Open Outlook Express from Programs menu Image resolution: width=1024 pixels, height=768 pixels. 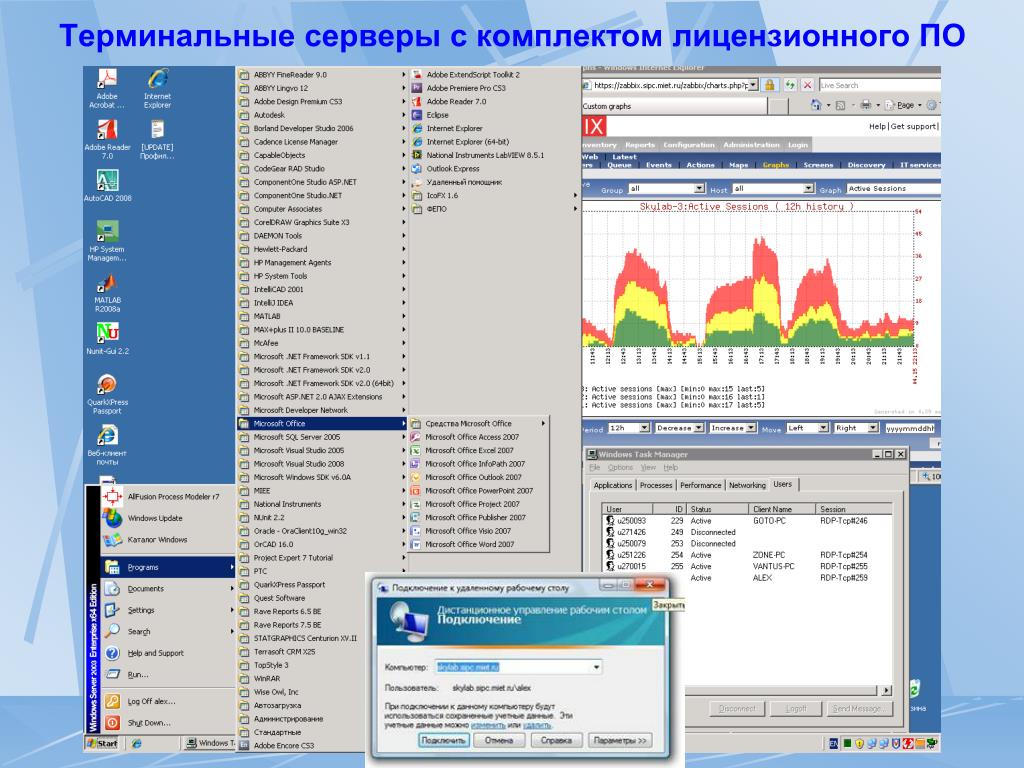(494, 168)
